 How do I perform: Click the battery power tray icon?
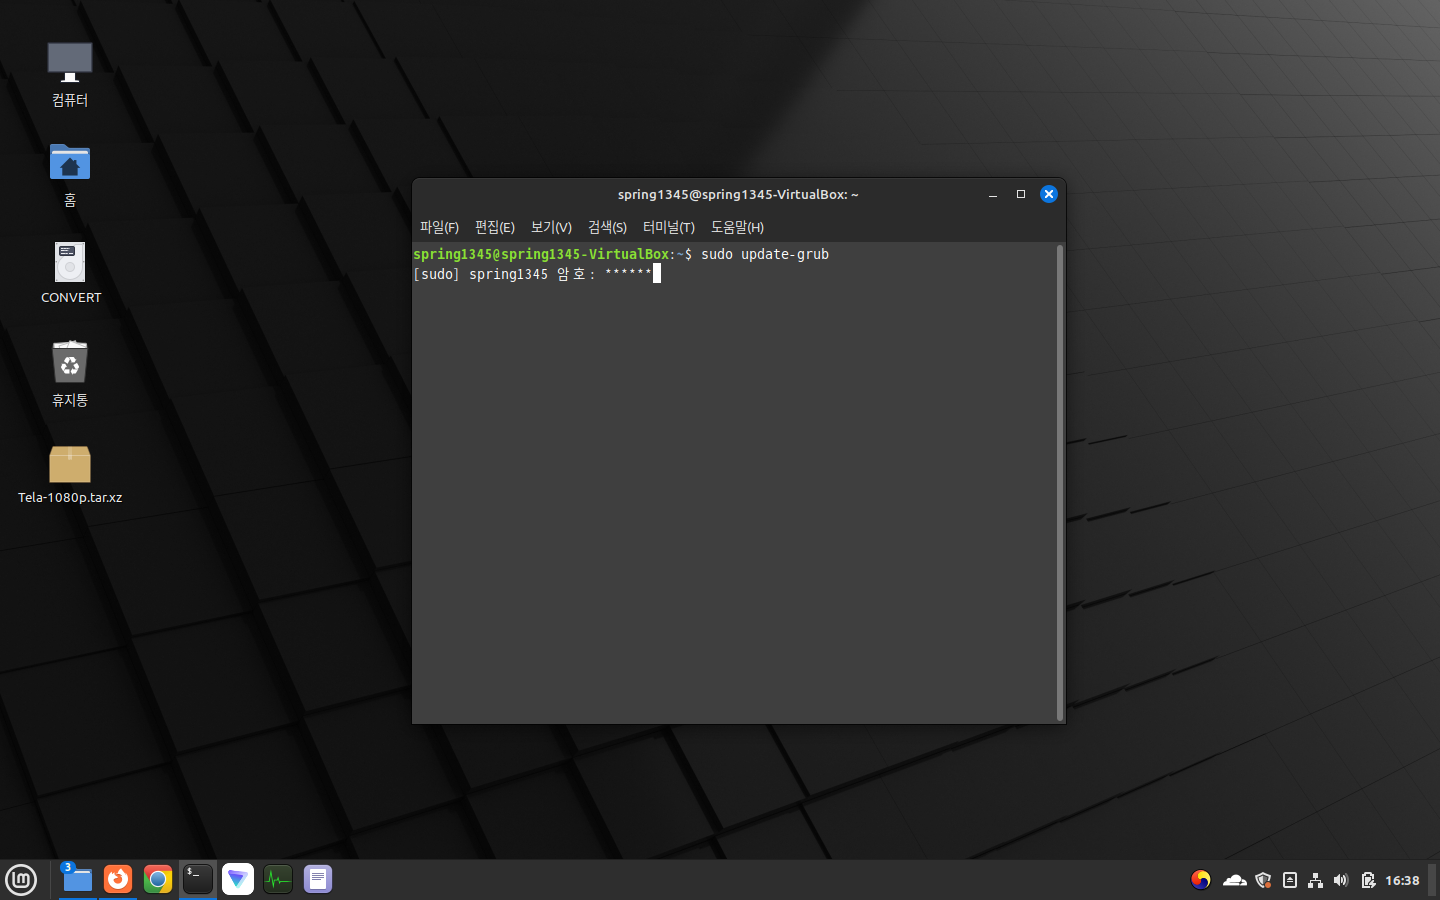click(x=1367, y=880)
